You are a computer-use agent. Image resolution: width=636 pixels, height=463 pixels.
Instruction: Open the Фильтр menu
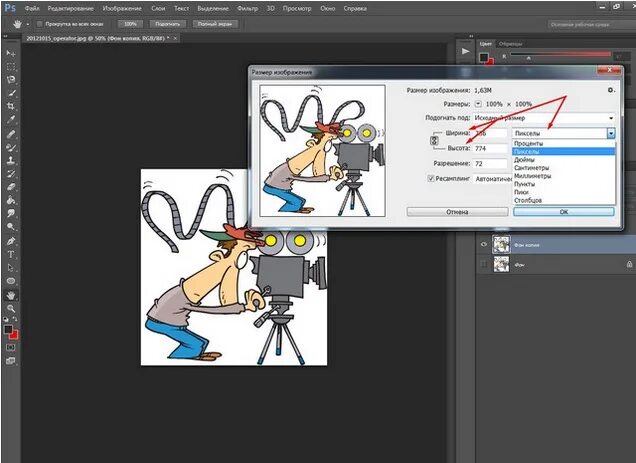pyautogui.click(x=247, y=8)
